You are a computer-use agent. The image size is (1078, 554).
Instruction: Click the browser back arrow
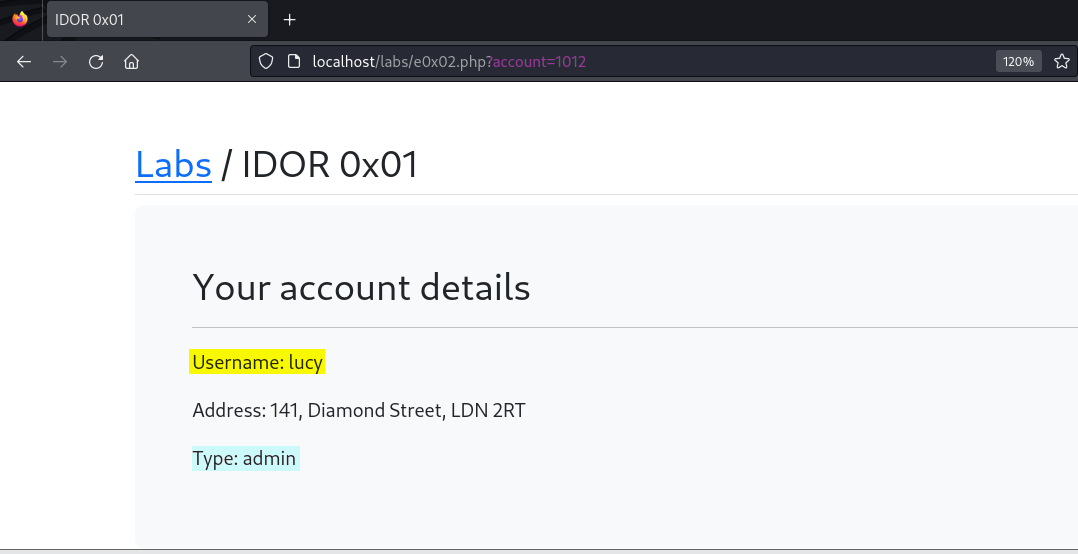coord(24,62)
